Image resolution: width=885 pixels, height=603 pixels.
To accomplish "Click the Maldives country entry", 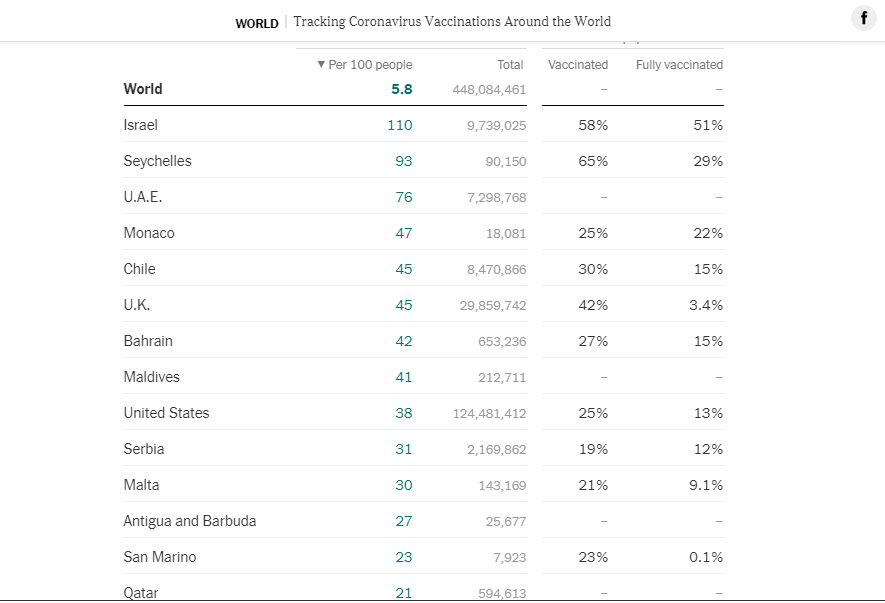I will 152,377.
